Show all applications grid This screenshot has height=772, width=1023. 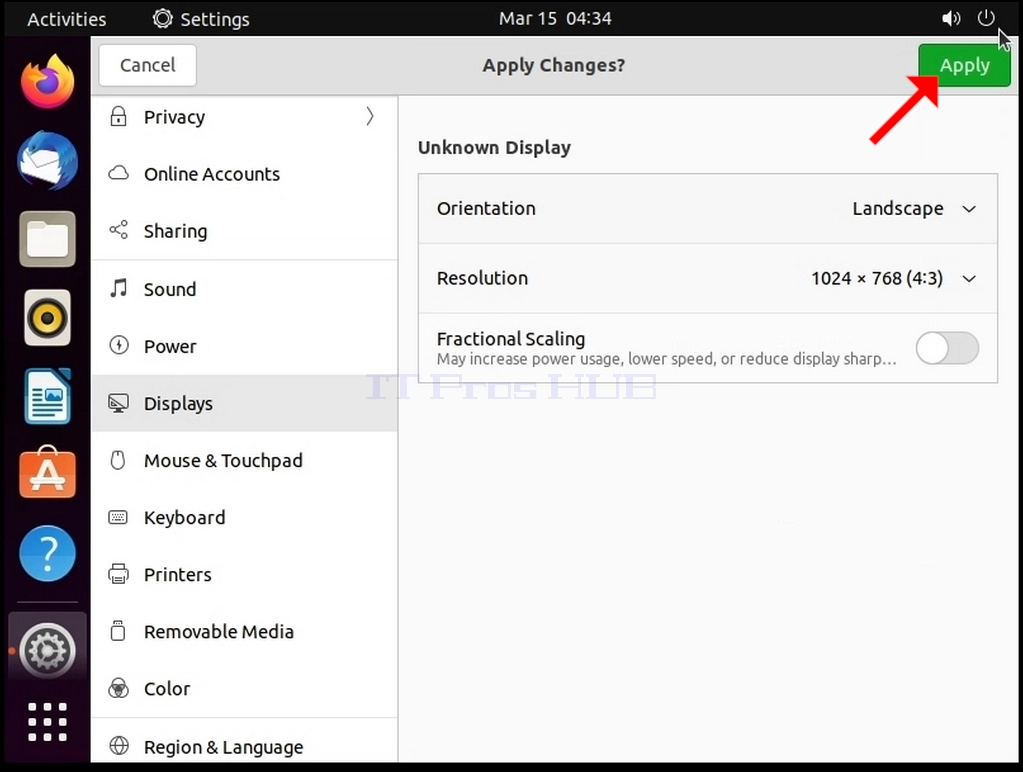click(x=47, y=722)
